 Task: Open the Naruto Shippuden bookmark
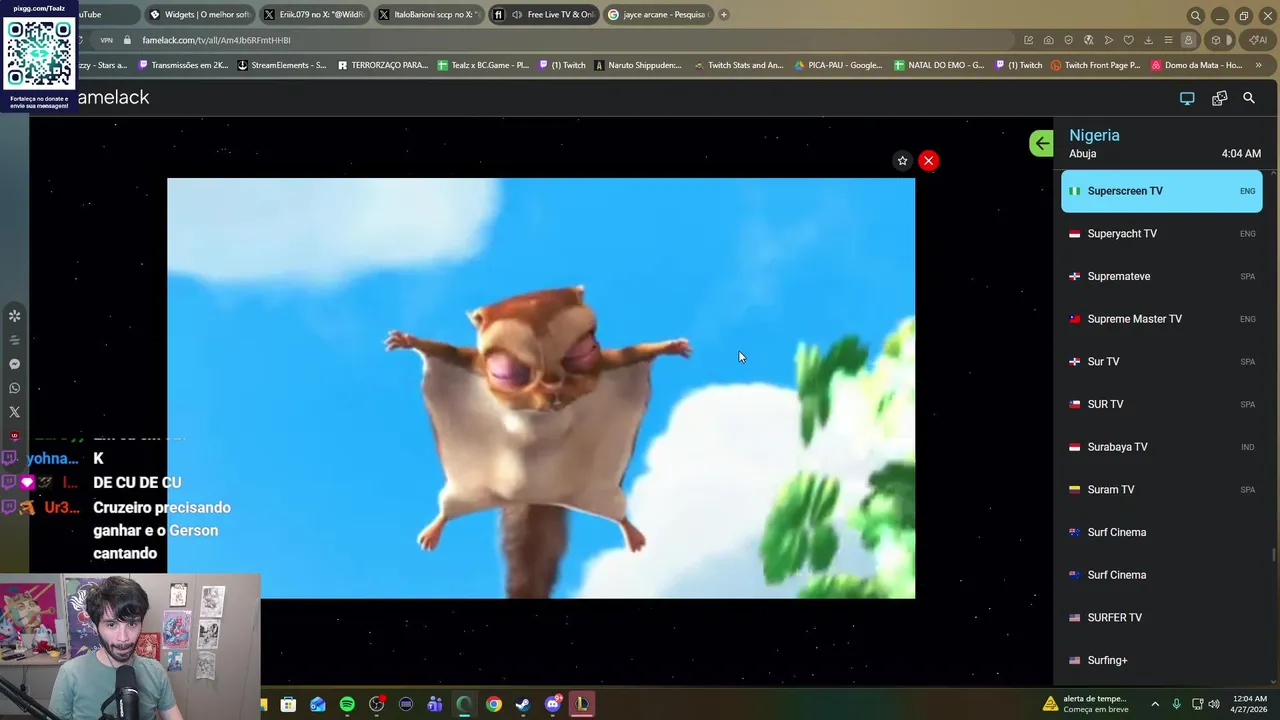[638, 65]
